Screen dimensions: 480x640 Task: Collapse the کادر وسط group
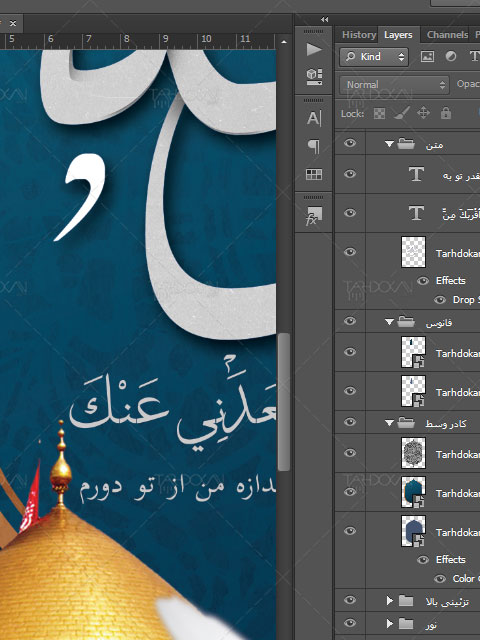coord(389,423)
